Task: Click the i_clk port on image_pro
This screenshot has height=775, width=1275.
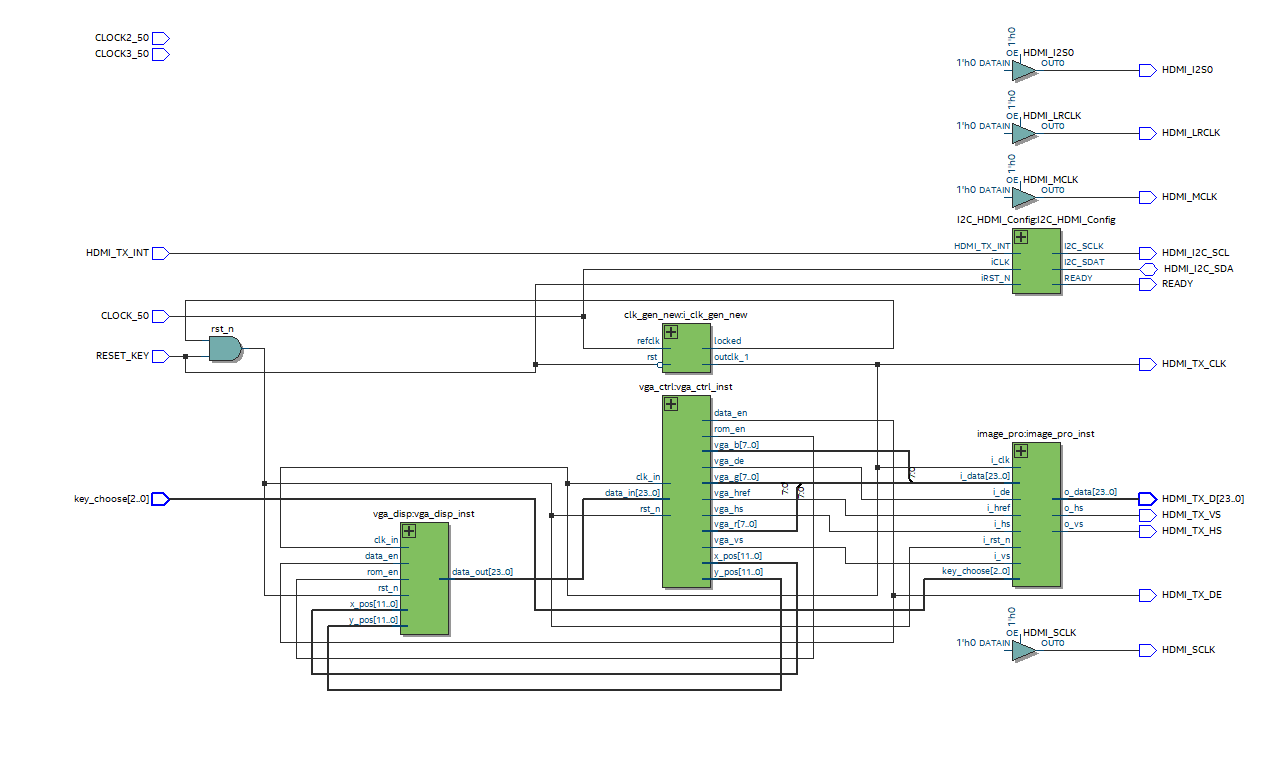Action: (1000, 460)
